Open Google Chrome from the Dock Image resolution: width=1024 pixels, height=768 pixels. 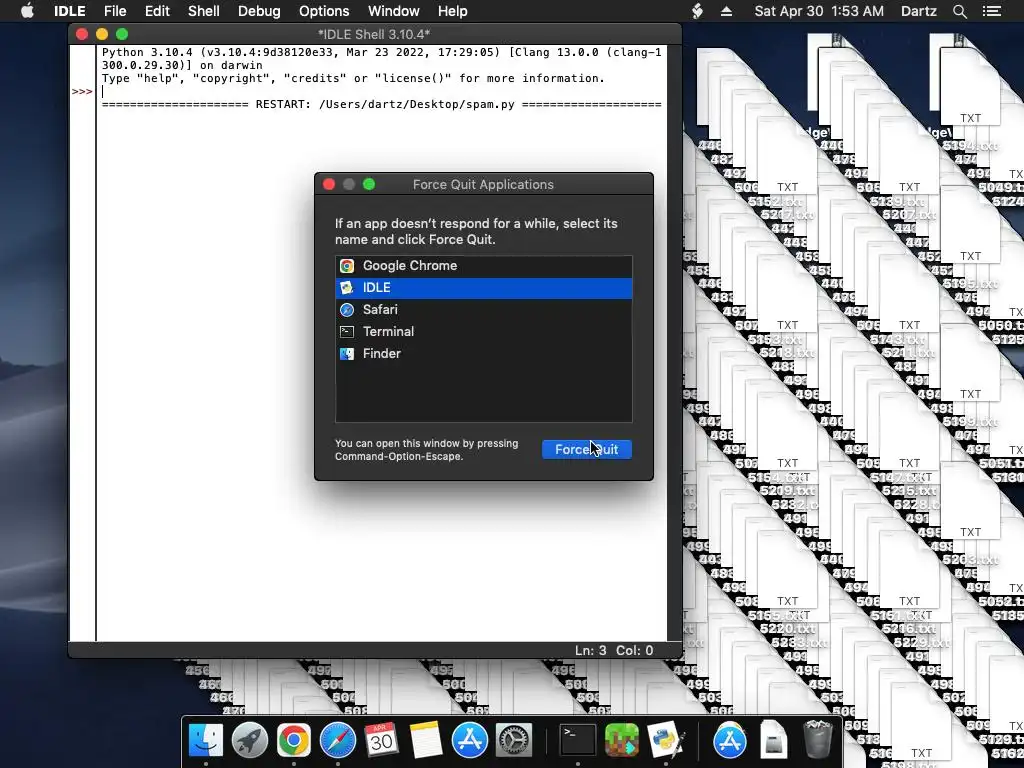click(x=294, y=741)
